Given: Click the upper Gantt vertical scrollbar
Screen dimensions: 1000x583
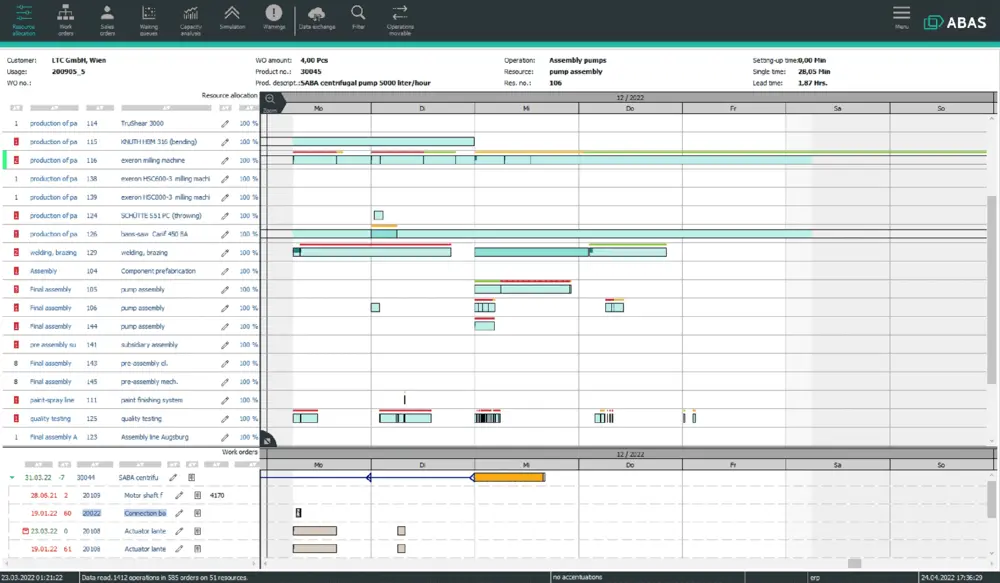Looking at the screenshot, I should click(x=991, y=290).
